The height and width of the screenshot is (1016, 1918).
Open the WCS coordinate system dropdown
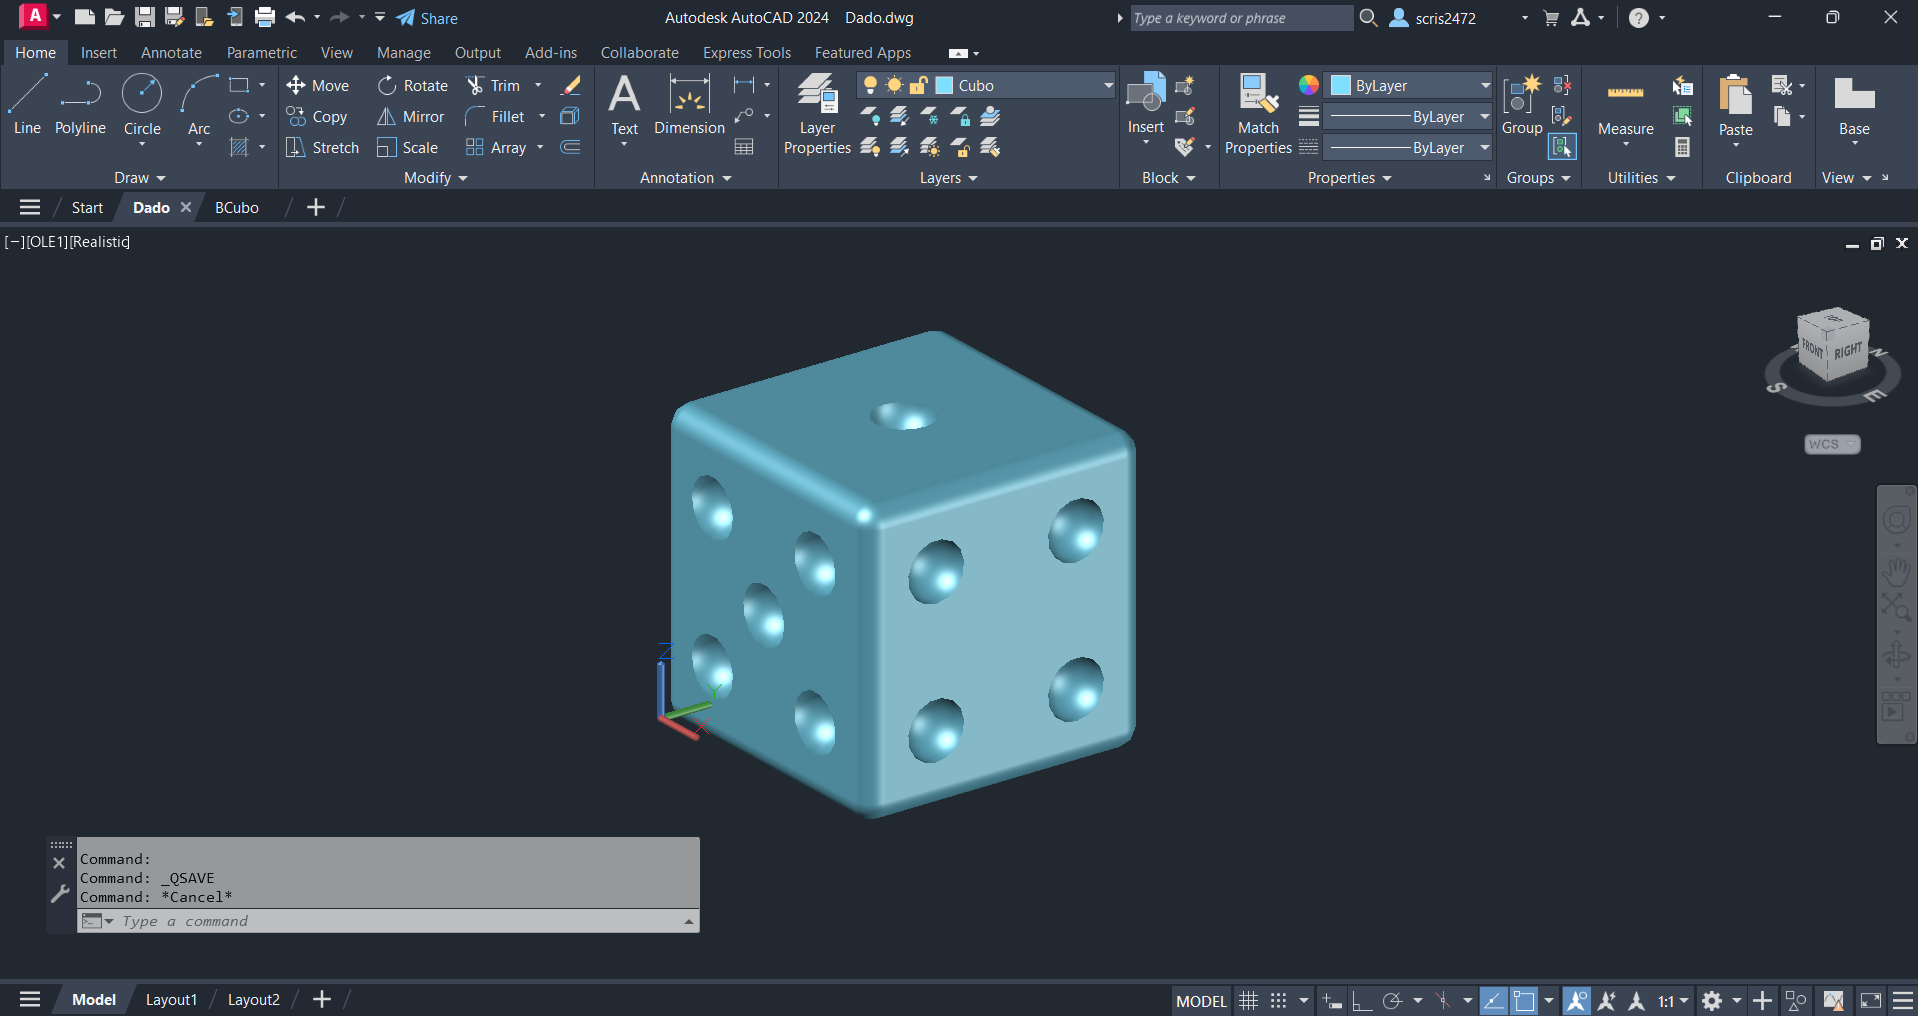coord(1832,444)
